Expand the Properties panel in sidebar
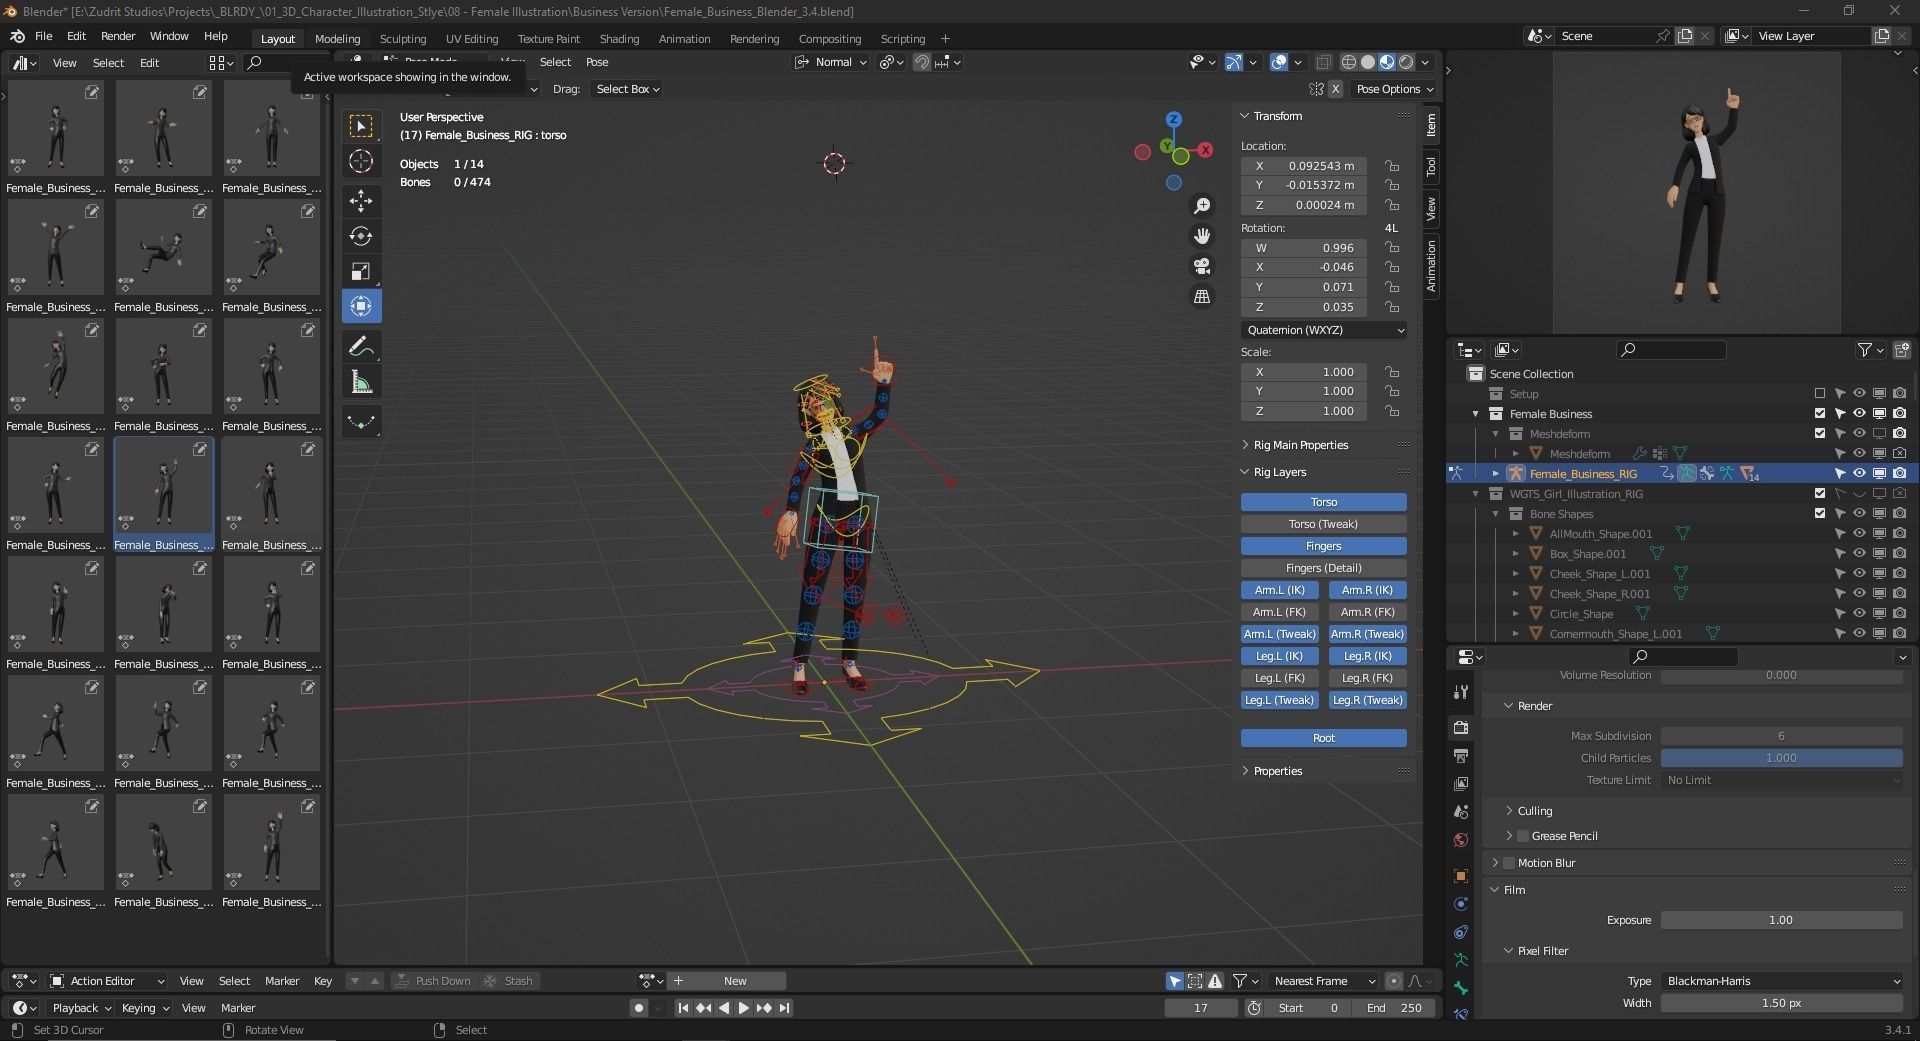1920x1041 pixels. tap(1277, 771)
